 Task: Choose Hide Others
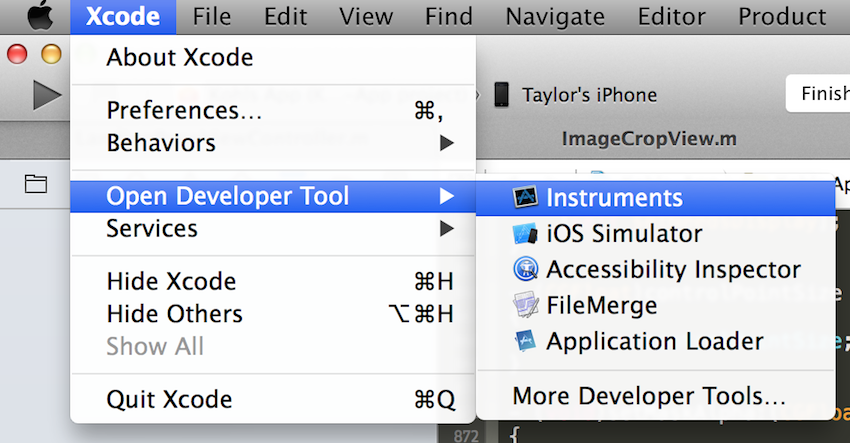[x=273, y=314]
